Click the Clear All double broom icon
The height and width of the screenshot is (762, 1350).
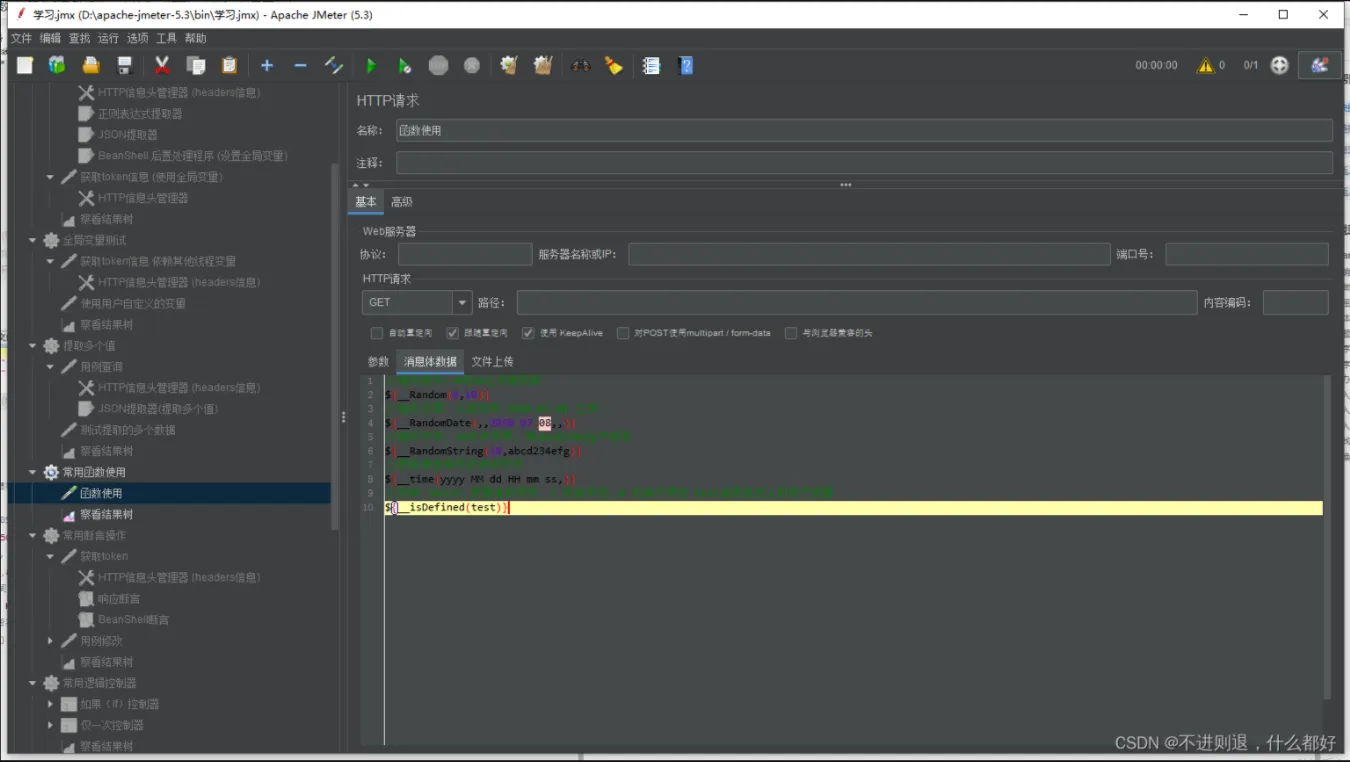click(x=543, y=65)
